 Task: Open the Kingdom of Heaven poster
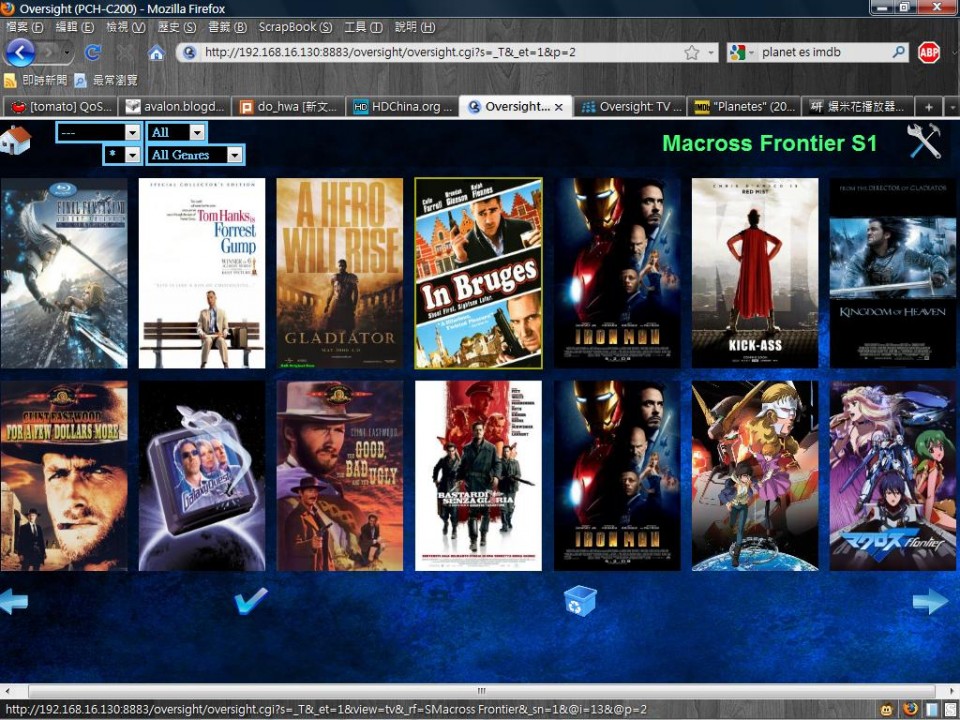[893, 273]
